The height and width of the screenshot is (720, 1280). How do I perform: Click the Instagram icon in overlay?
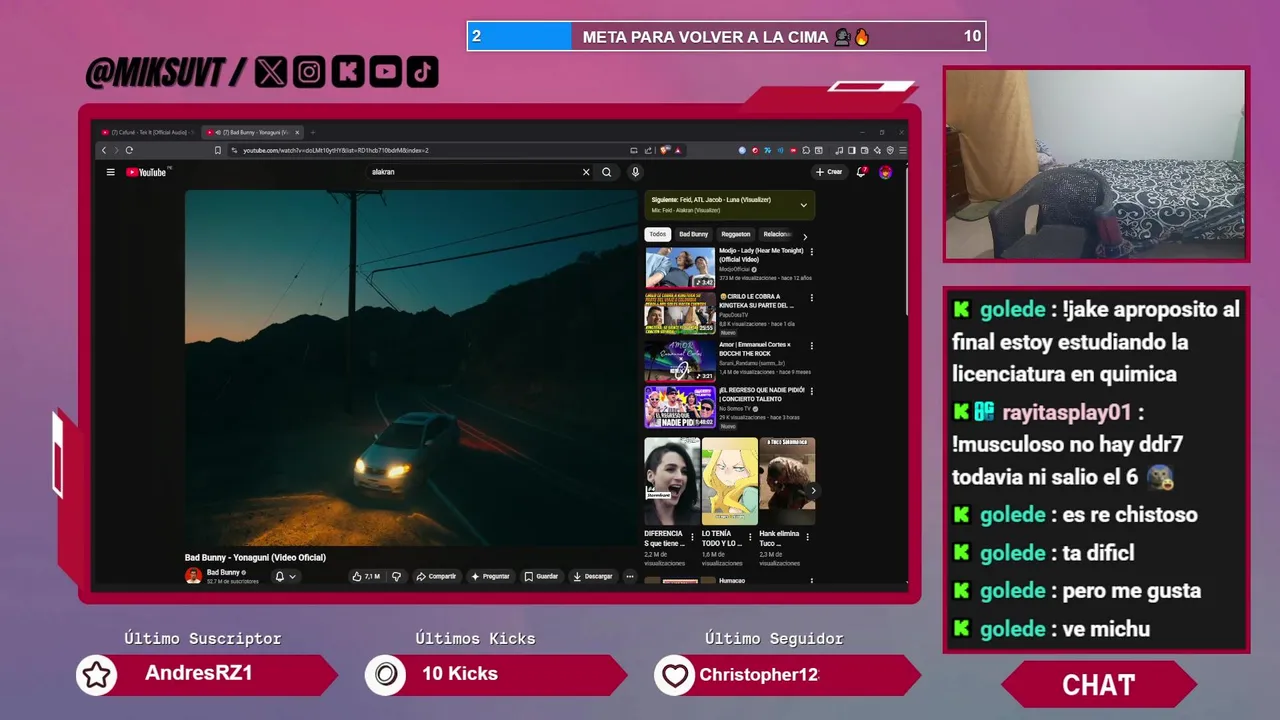pyautogui.click(x=309, y=71)
